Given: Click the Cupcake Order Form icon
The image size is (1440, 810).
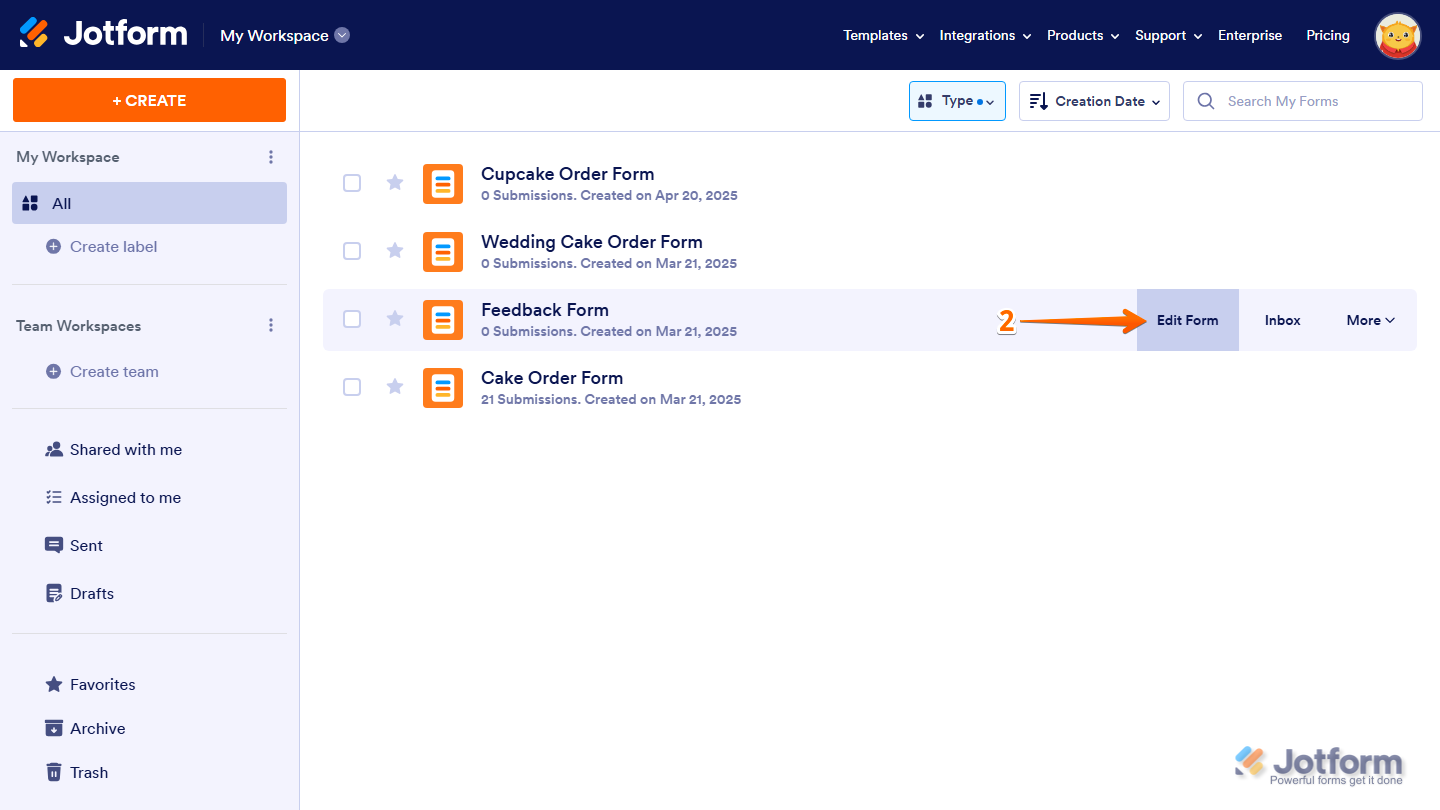Looking at the screenshot, I should point(443,184).
